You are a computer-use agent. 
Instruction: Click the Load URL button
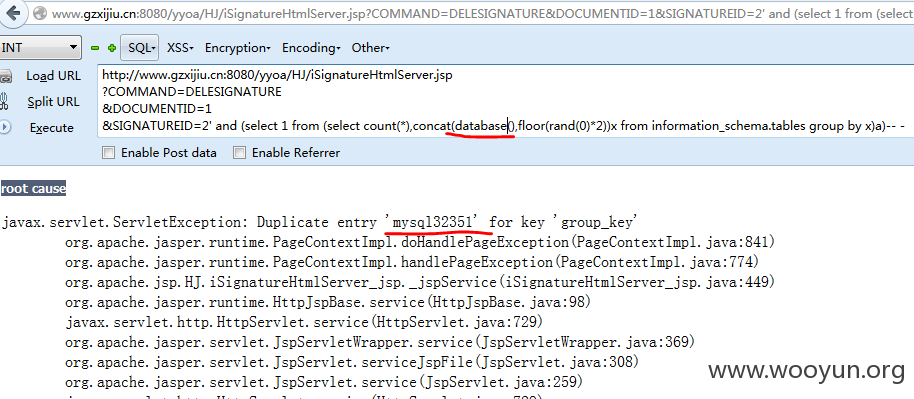click(x=53, y=76)
